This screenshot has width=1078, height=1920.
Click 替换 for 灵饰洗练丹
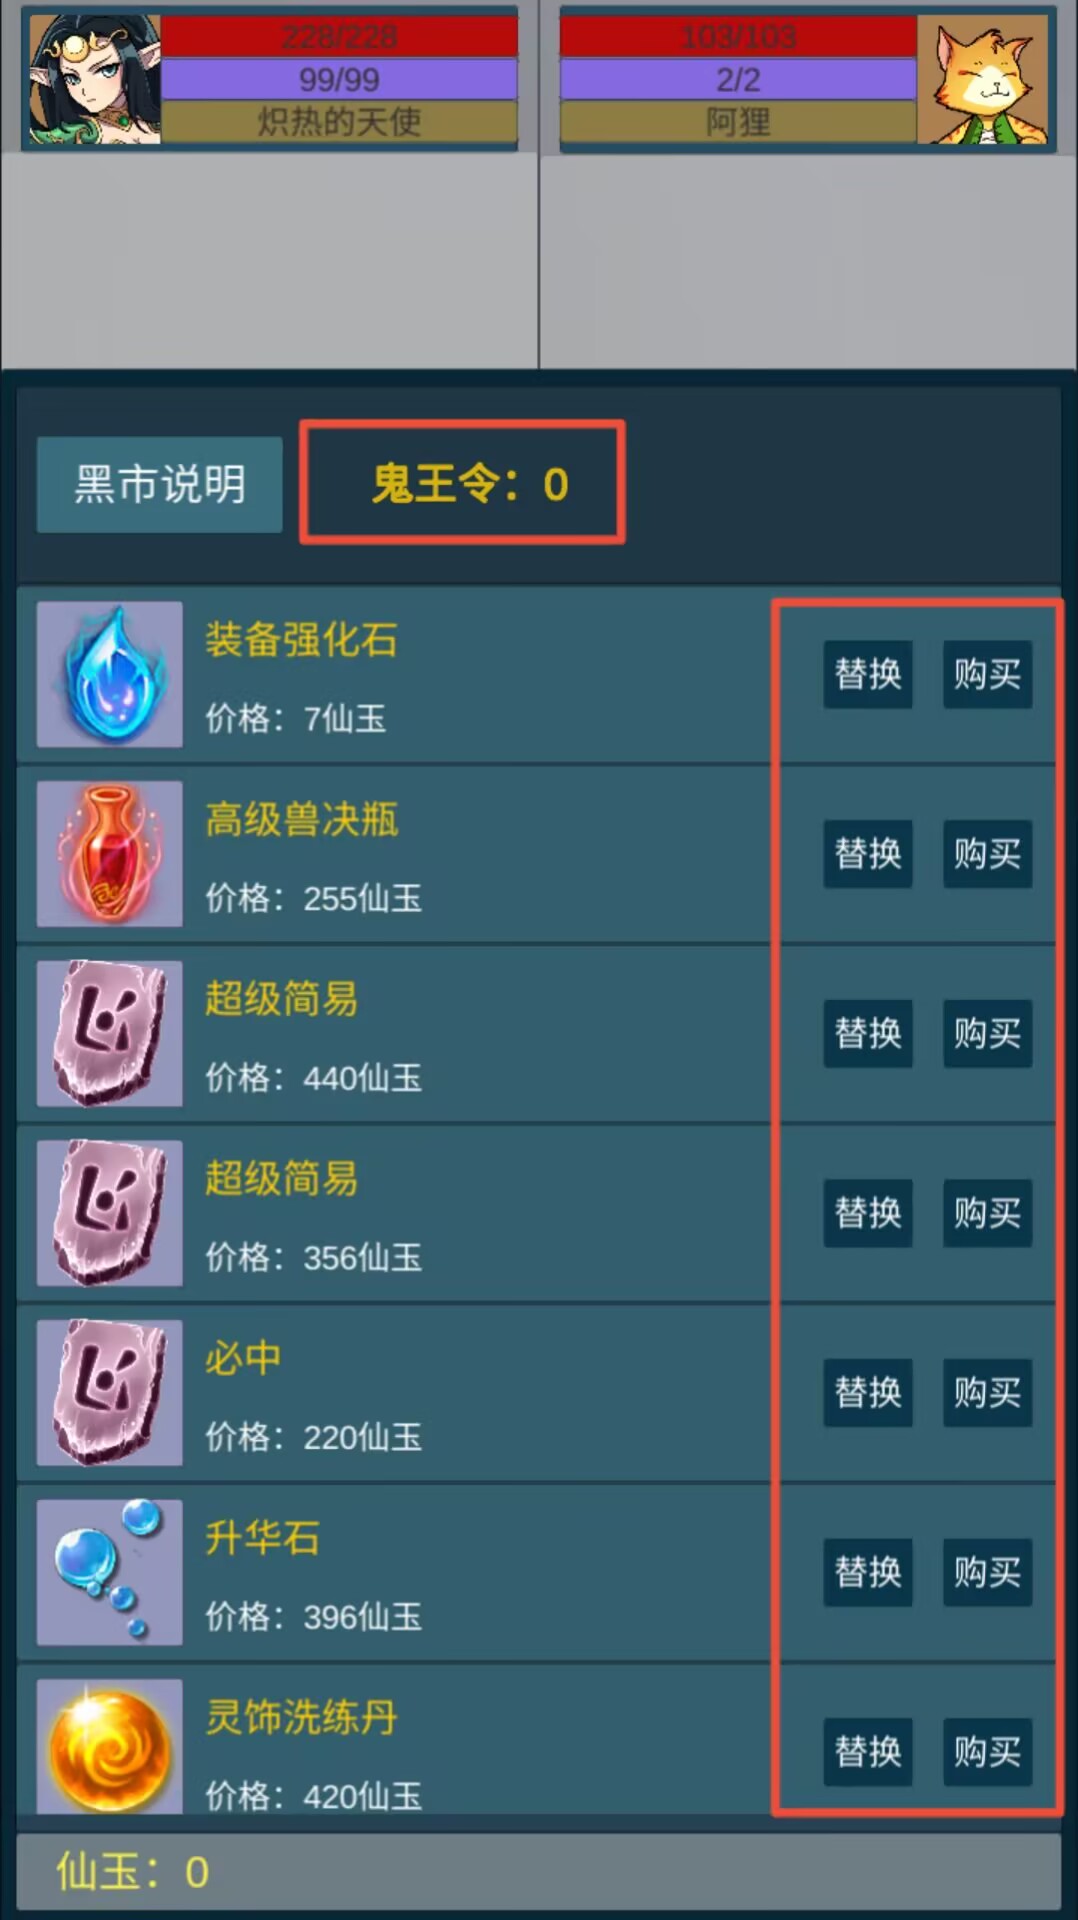click(x=868, y=1752)
